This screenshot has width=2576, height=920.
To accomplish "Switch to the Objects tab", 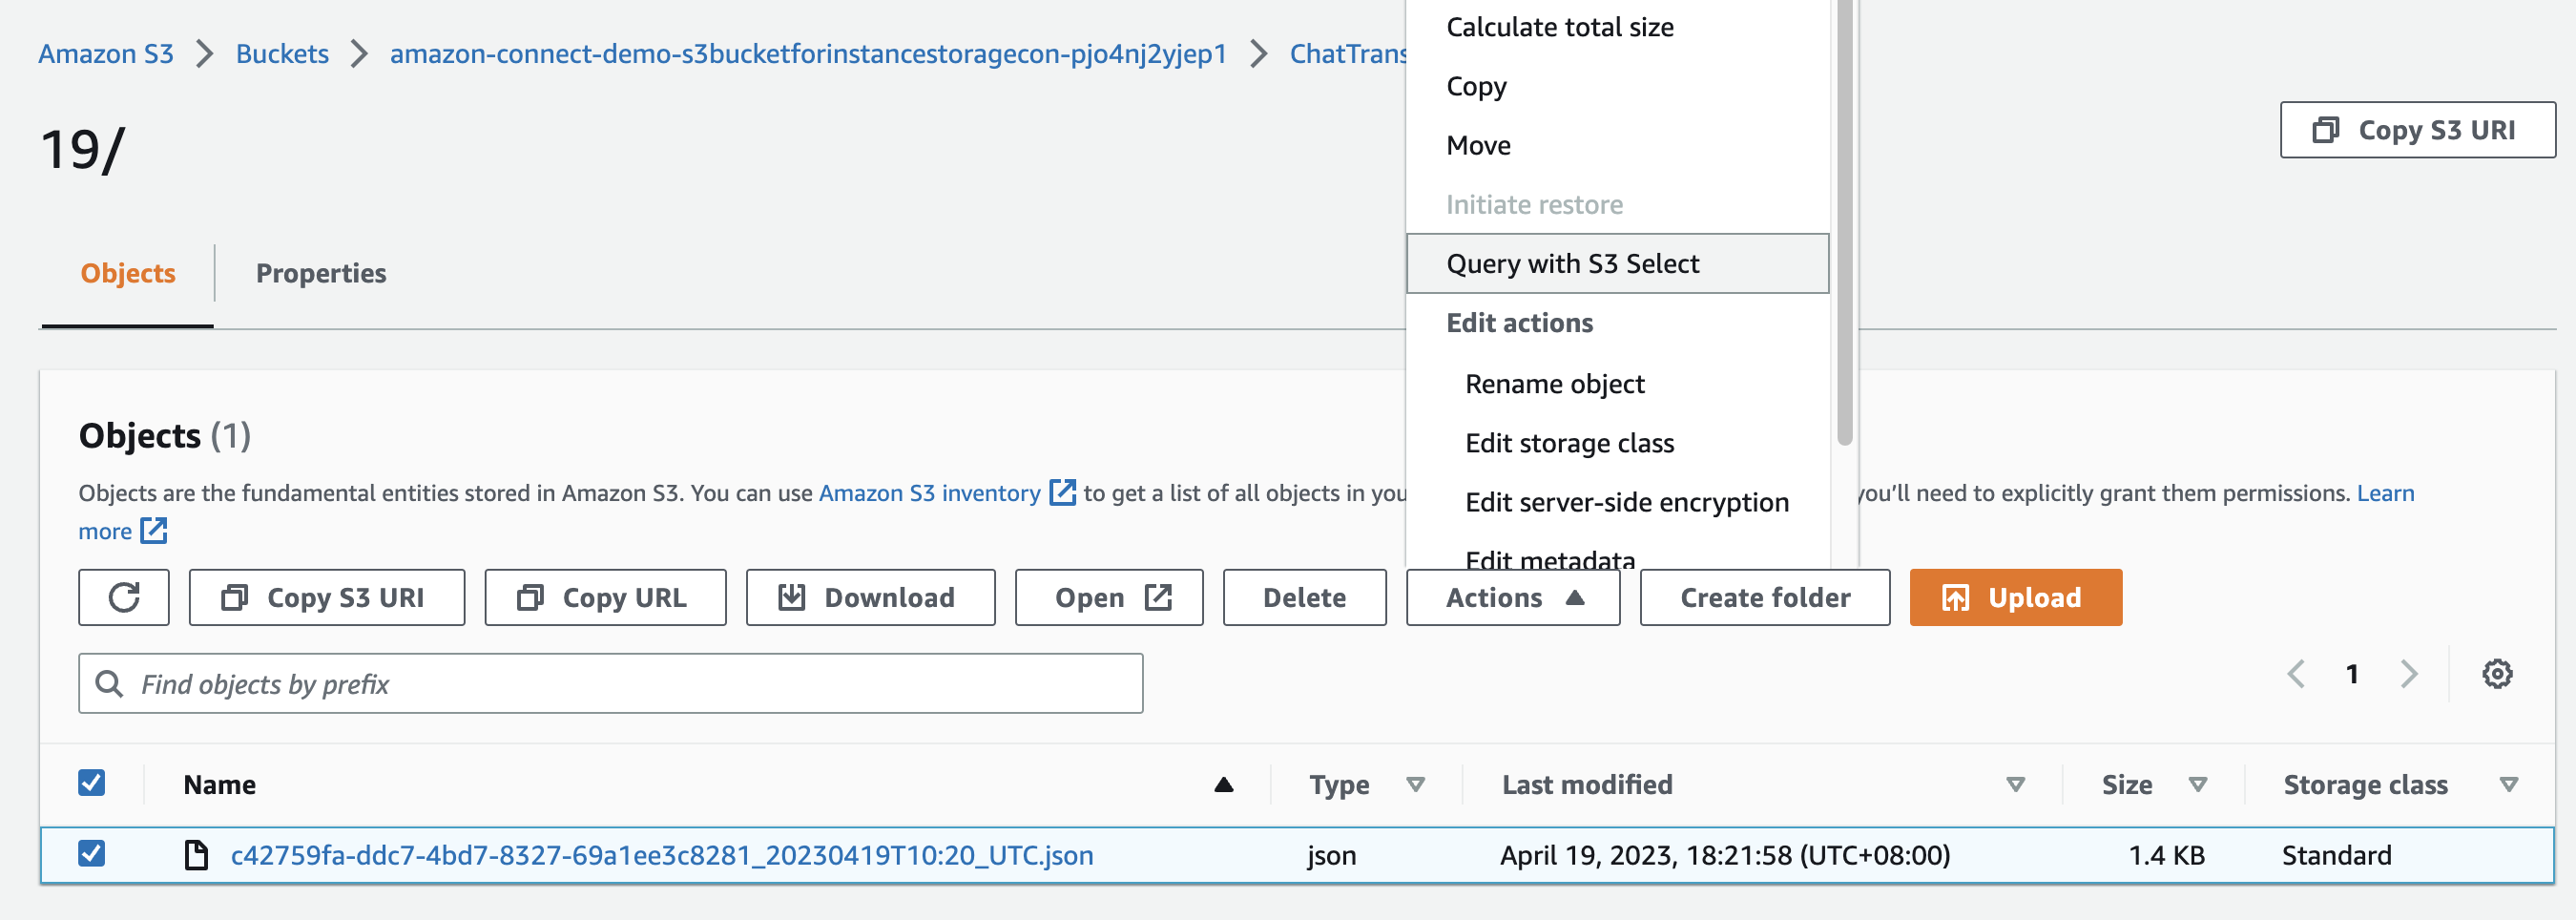I will pyautogui.click(x=128, y=273).
